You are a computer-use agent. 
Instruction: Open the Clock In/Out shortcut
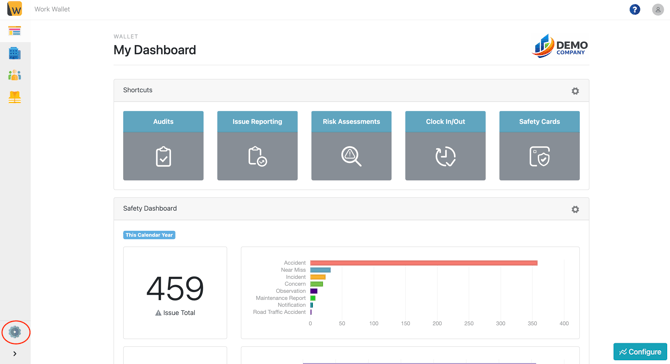point(445,146)
